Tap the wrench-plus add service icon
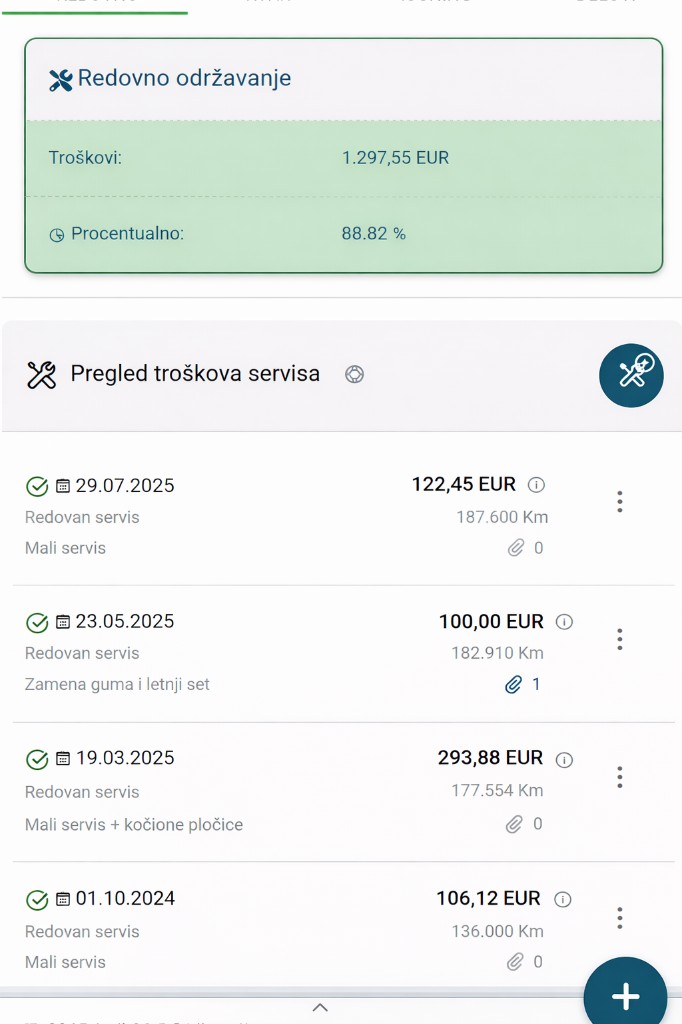Screen dimensions: 682x1024 click(631, 375)
